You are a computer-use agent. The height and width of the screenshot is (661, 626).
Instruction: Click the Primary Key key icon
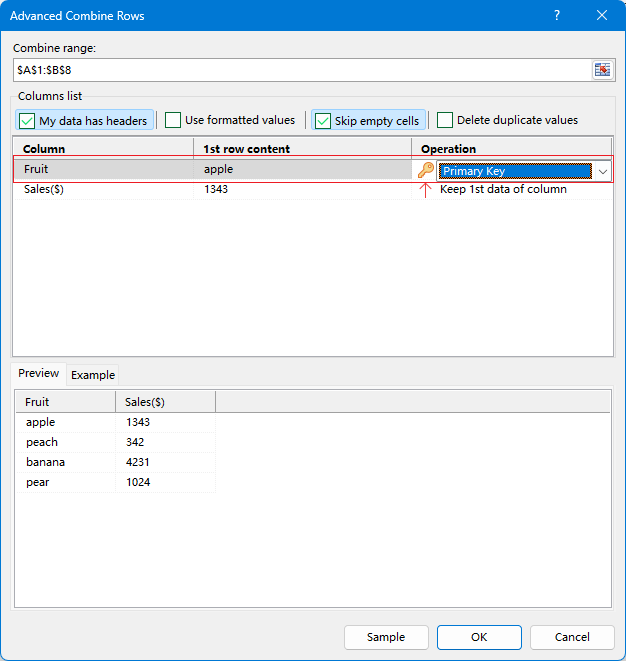click(426, 170)
